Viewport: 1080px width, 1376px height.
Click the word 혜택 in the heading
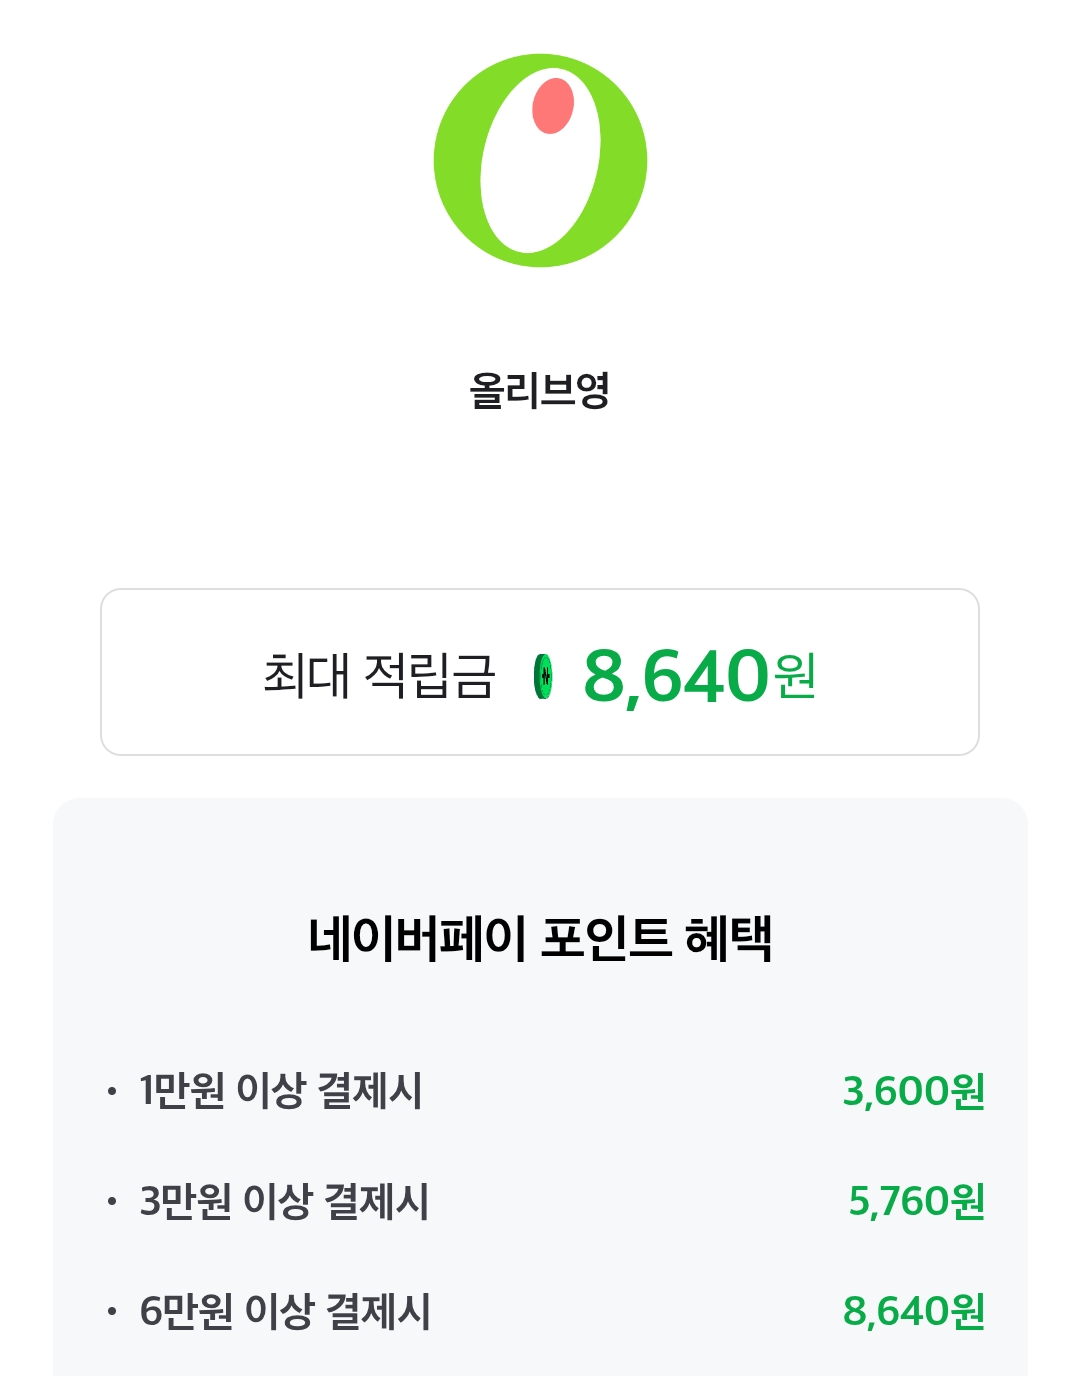point(728,938)
